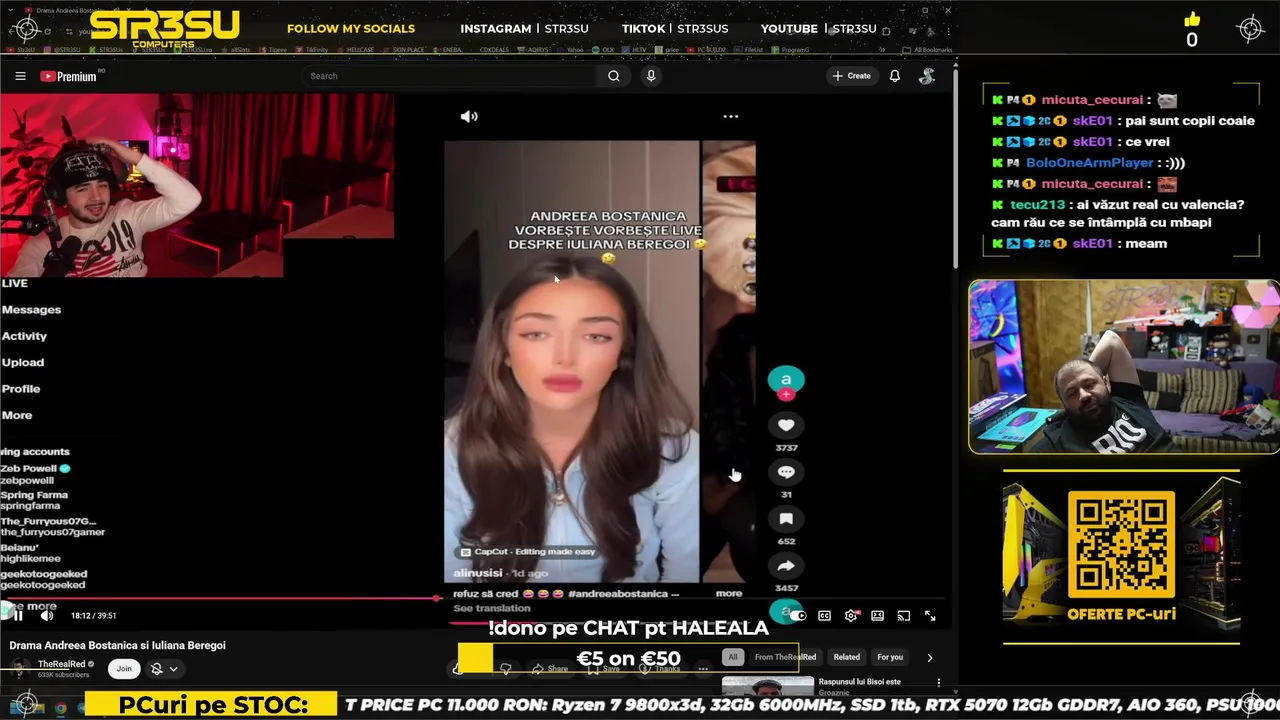Screen dimensions: 1280x720
Task: Like the TikTok clip with heart icon
Action: click(786, 425)
